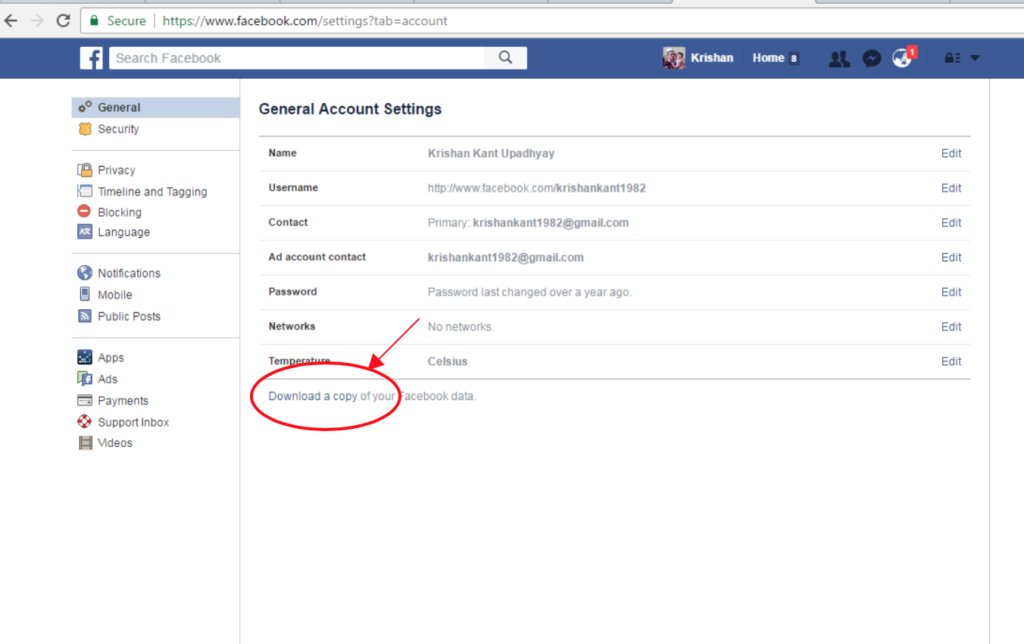This screenshot has height=644, width=1024.
Task: Click Password last changed text
Action: (x=530, y=292)
